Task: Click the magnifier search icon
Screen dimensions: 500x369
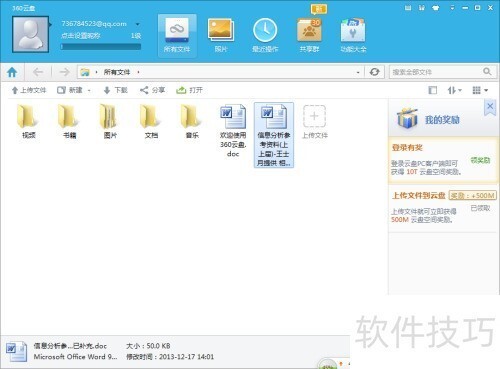Action: pos(487,72)
